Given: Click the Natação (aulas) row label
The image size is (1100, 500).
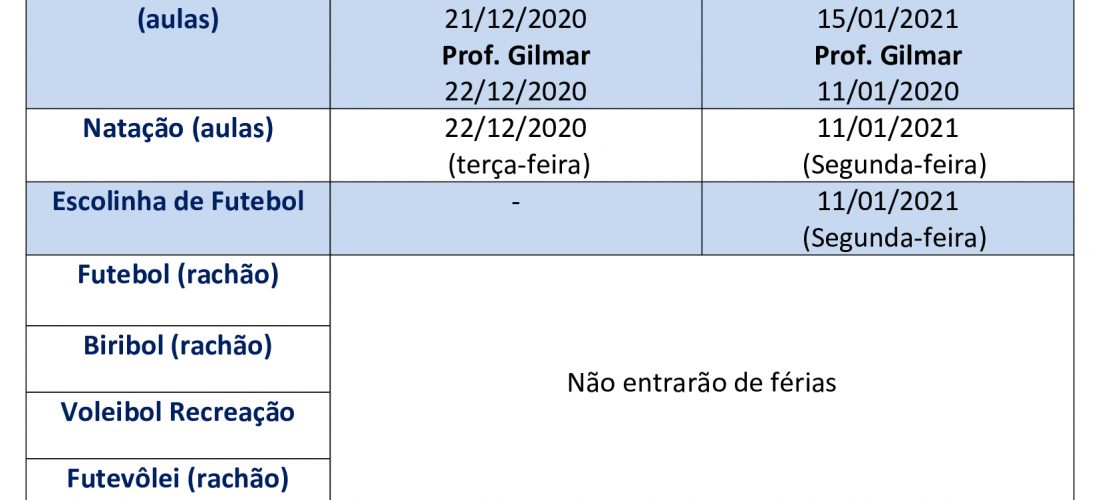Looking at the screenshot, I should coord(178,129).
